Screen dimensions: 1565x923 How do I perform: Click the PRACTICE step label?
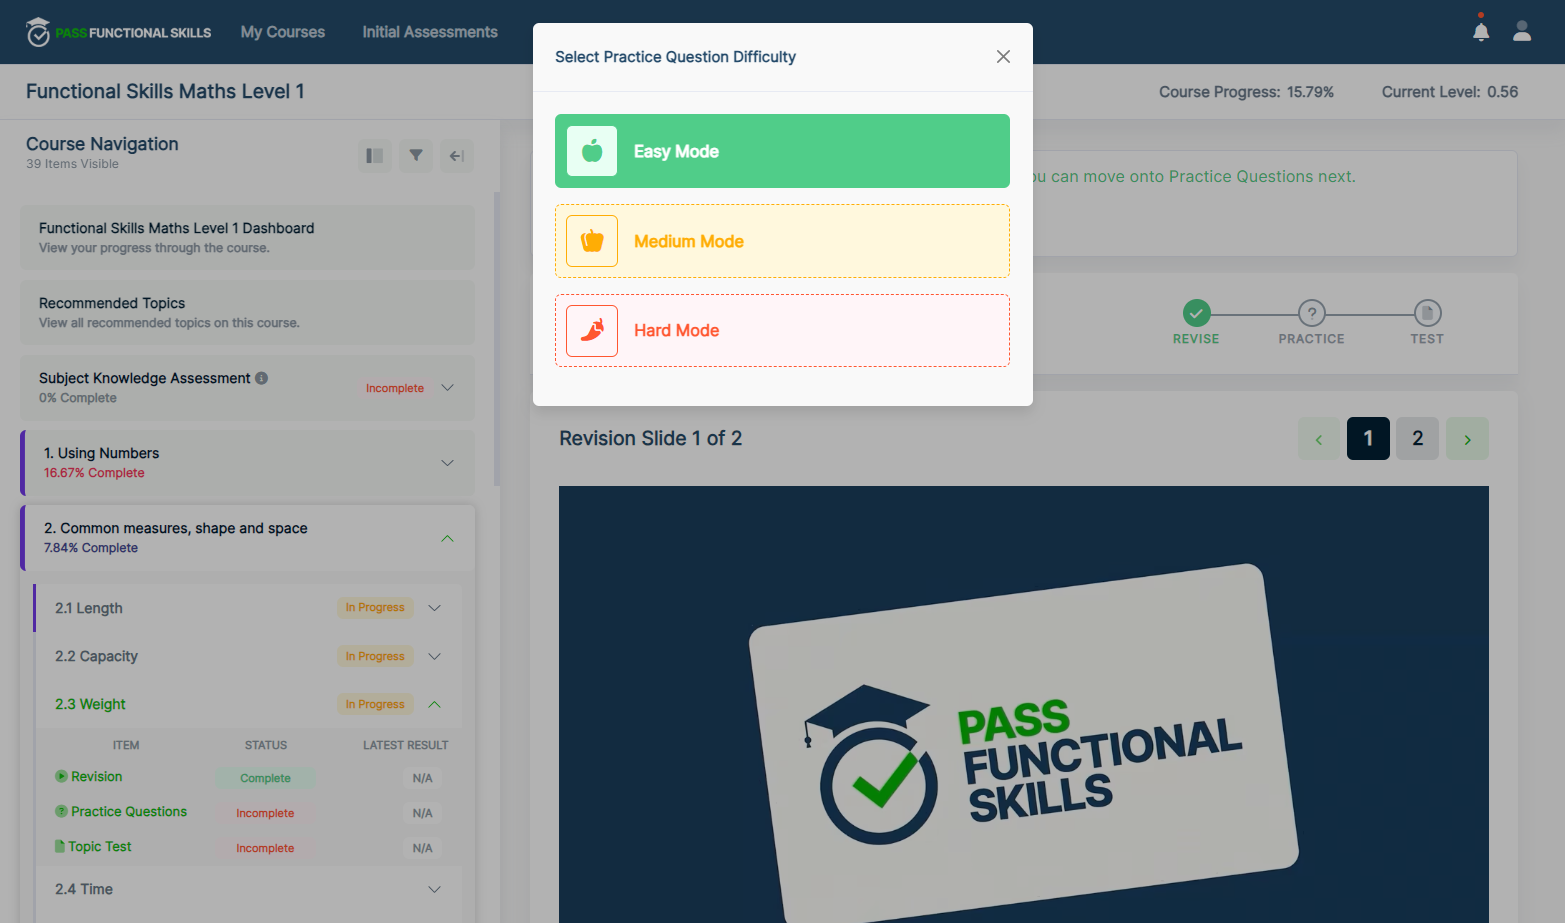coord(1311,339)
